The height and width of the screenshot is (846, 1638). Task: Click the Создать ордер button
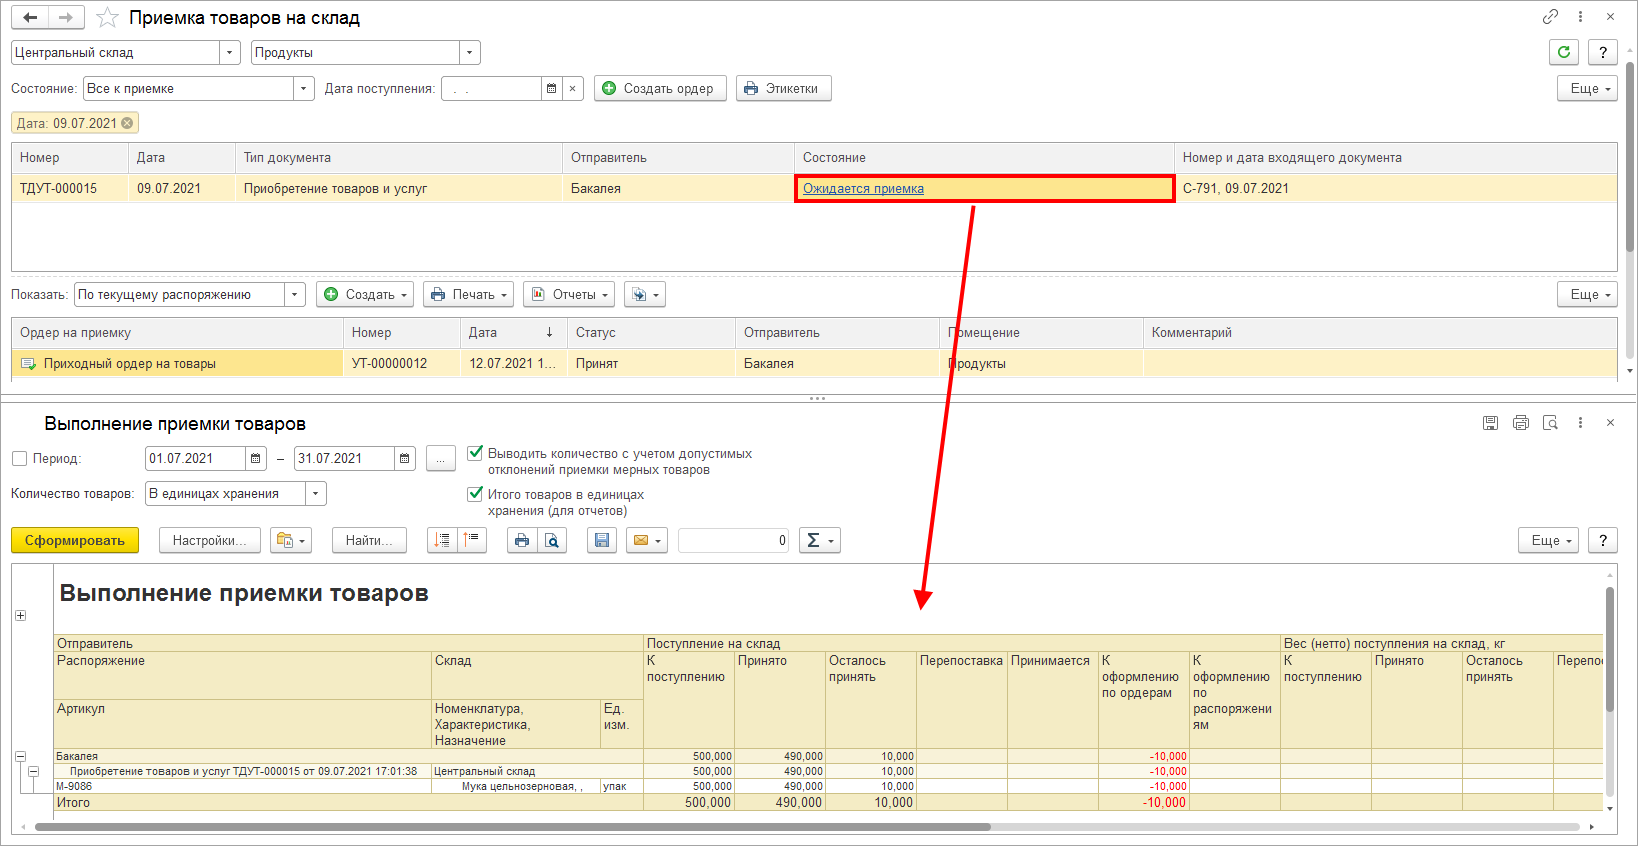click(660, 88)
